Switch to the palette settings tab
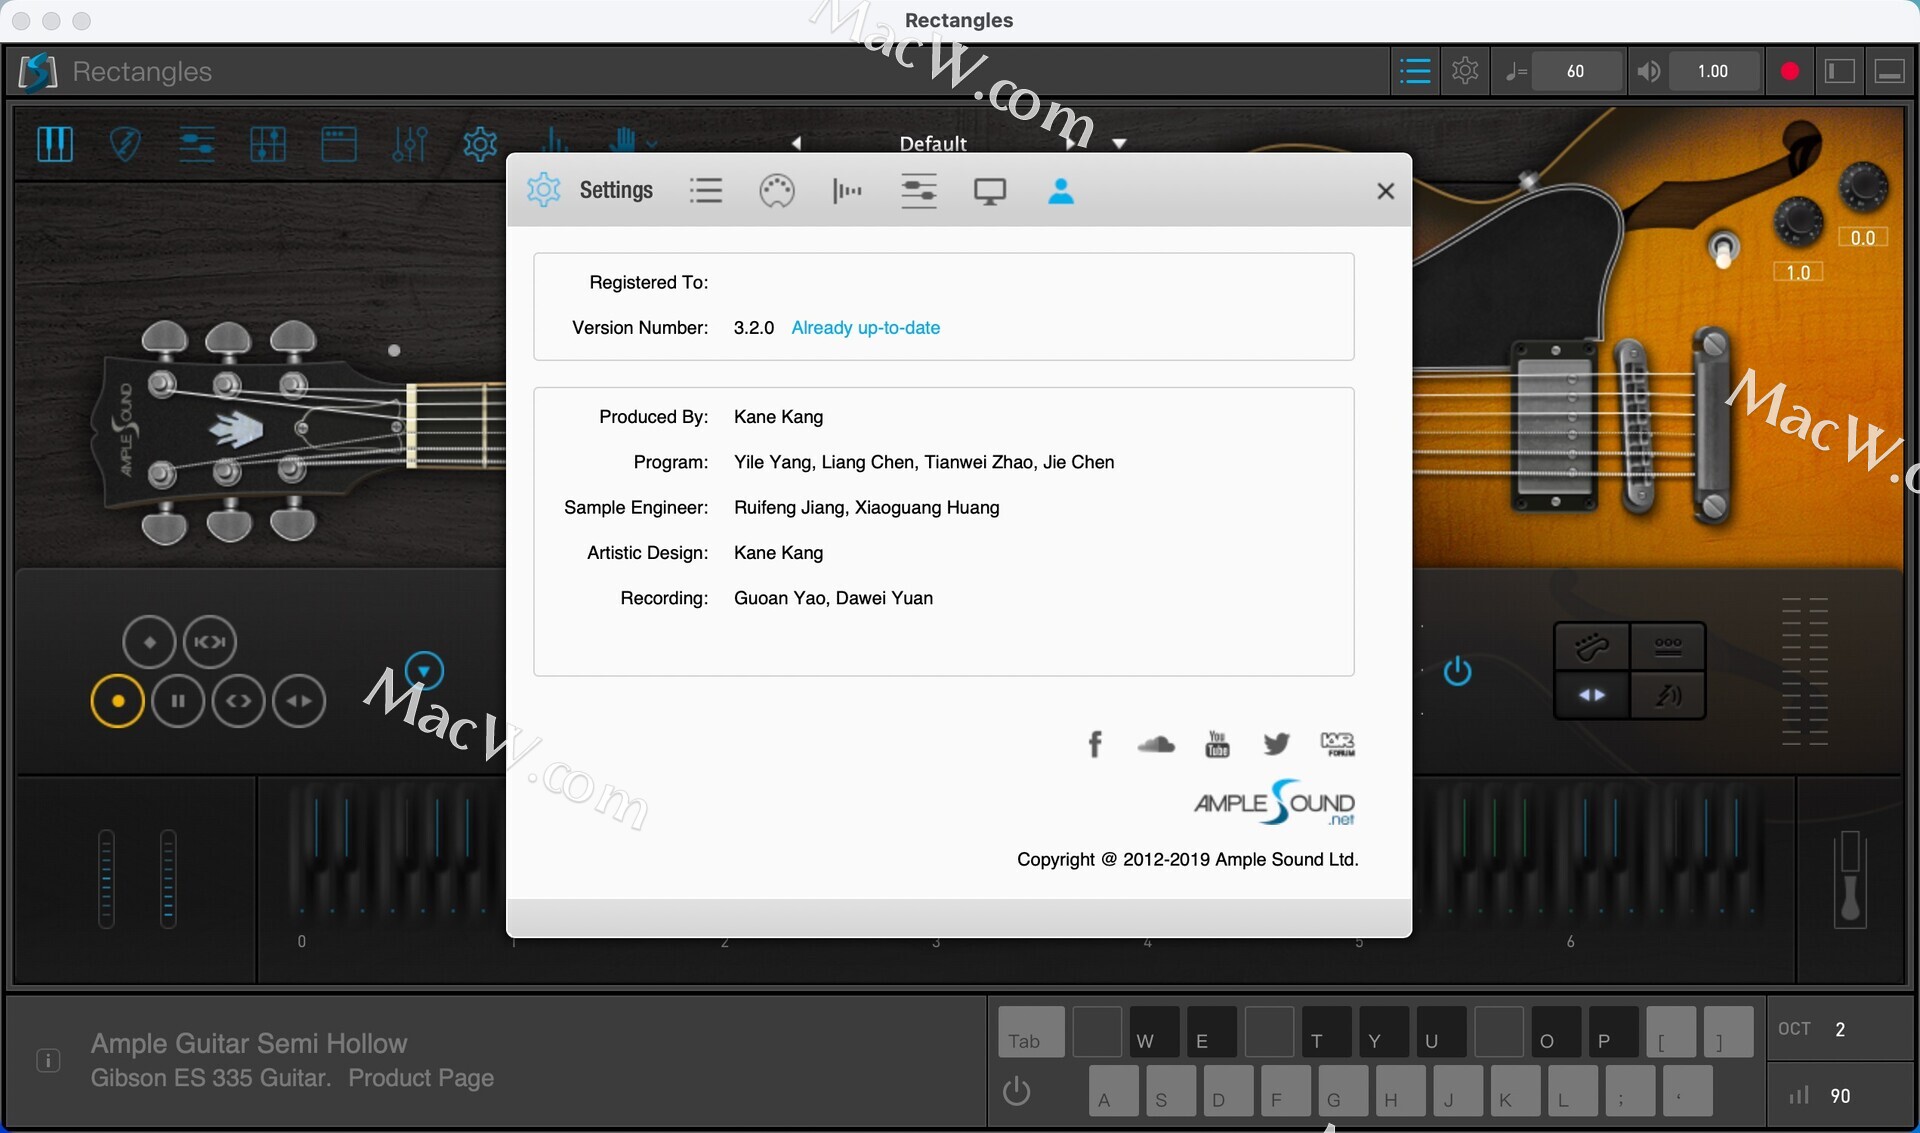This screenshot has height=1133, width=1920. point(777,190)
